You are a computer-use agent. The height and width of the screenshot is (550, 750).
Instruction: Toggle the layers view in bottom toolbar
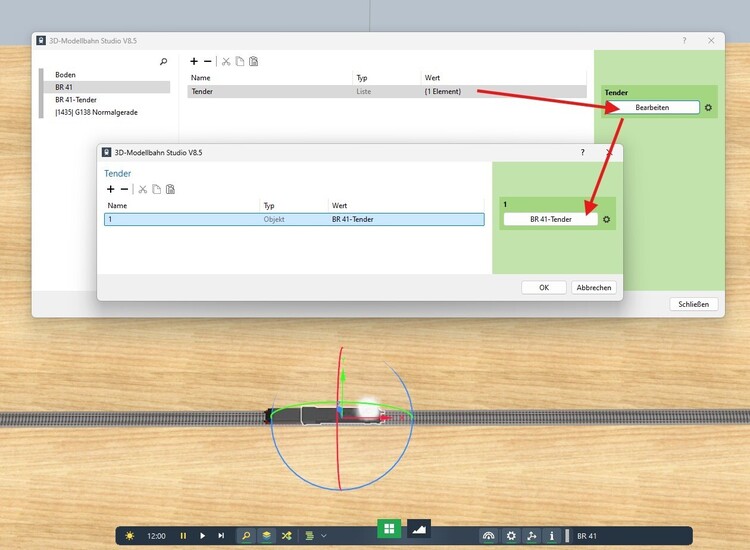tap(266, 536)
